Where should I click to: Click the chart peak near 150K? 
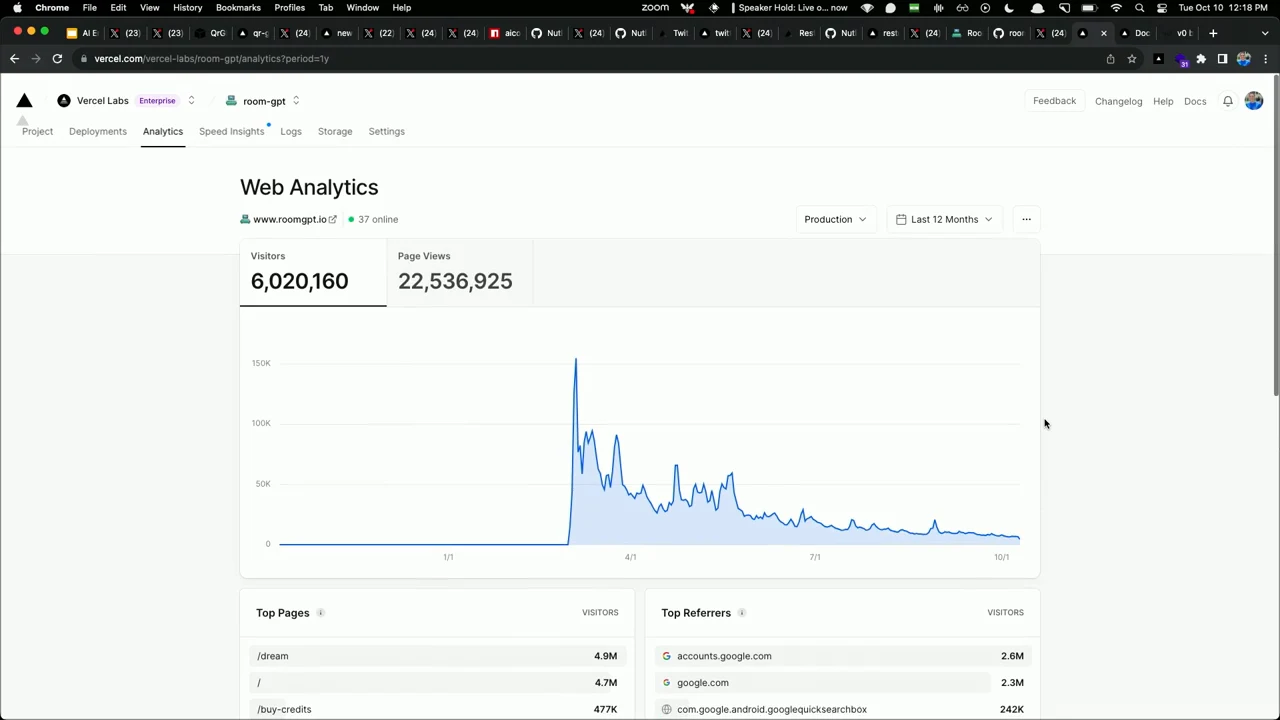point(575,360)
